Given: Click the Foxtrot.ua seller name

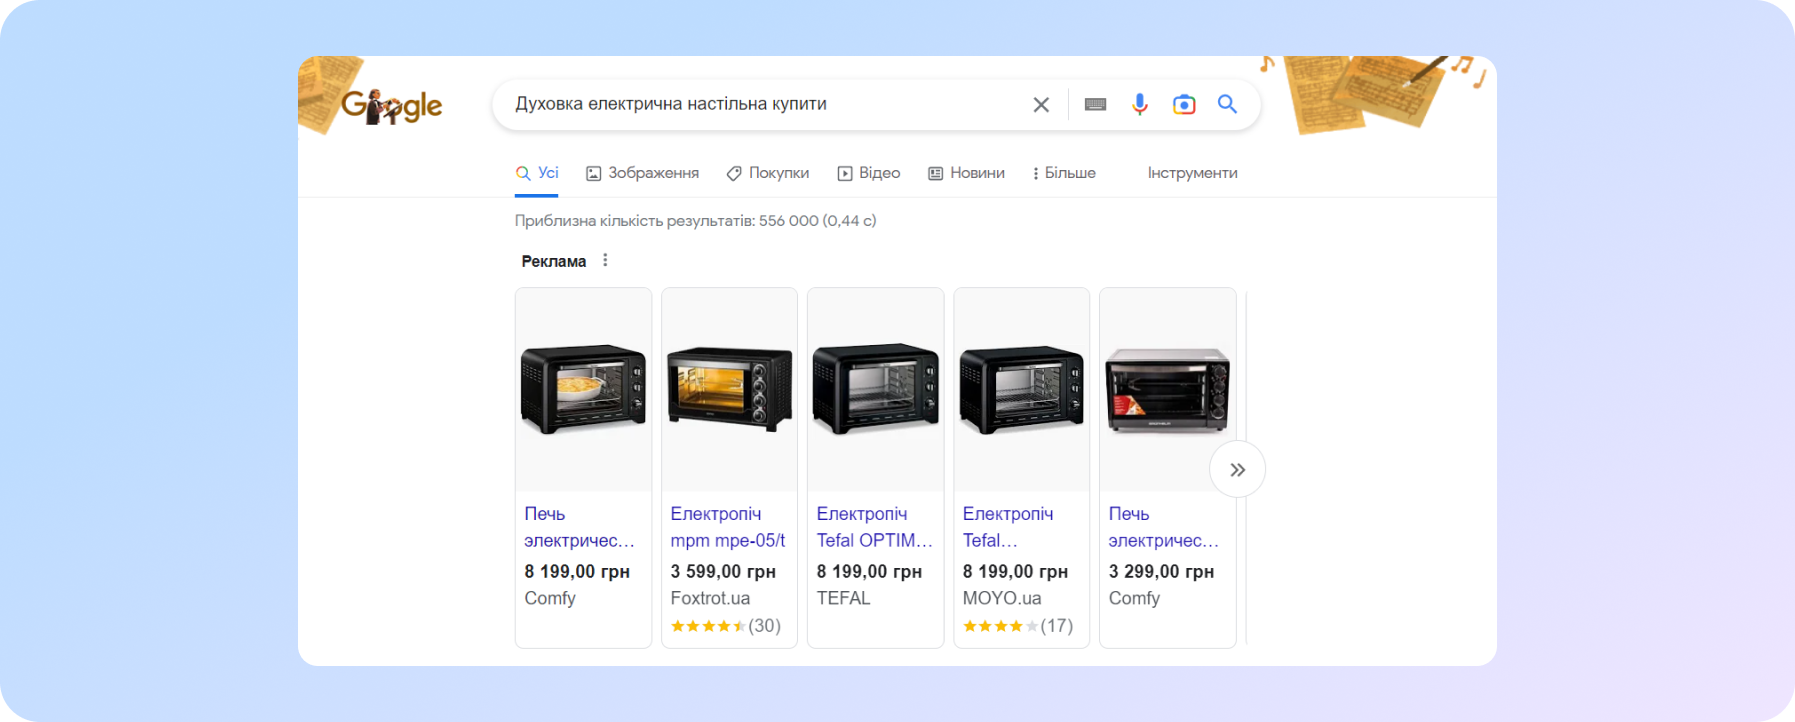Looking at the screenshot, I should pyautogui.click(x=710, y=598).
